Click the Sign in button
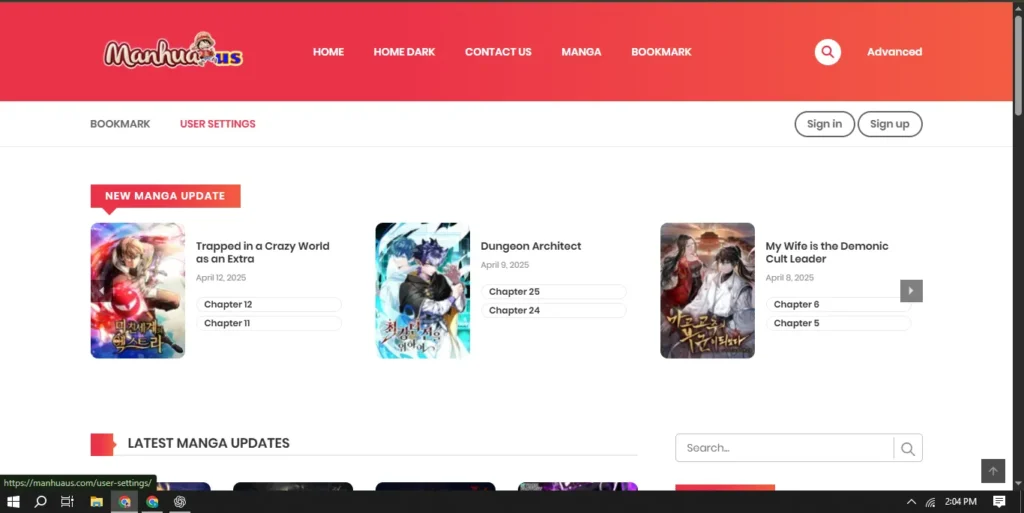This screenshot has height=513, width=1024. [824, 124]
